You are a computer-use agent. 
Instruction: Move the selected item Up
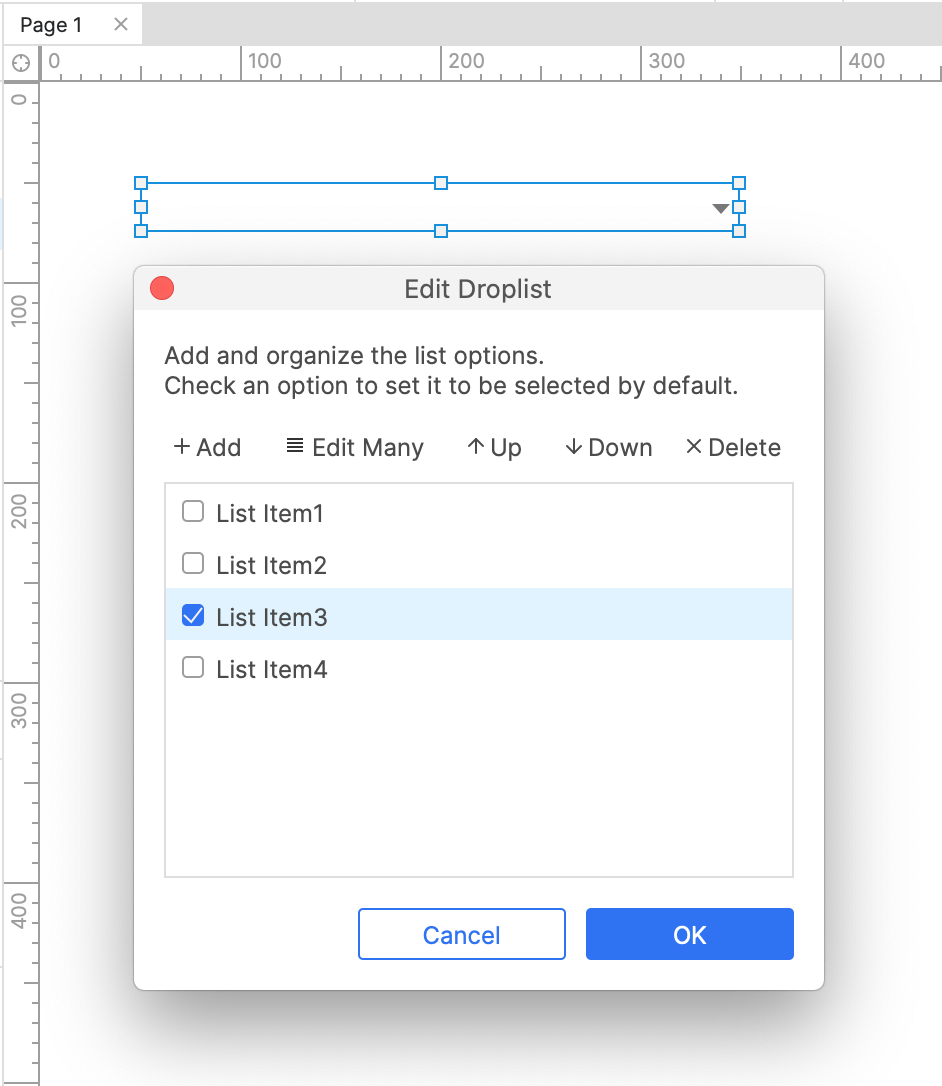tap(494, 447)
